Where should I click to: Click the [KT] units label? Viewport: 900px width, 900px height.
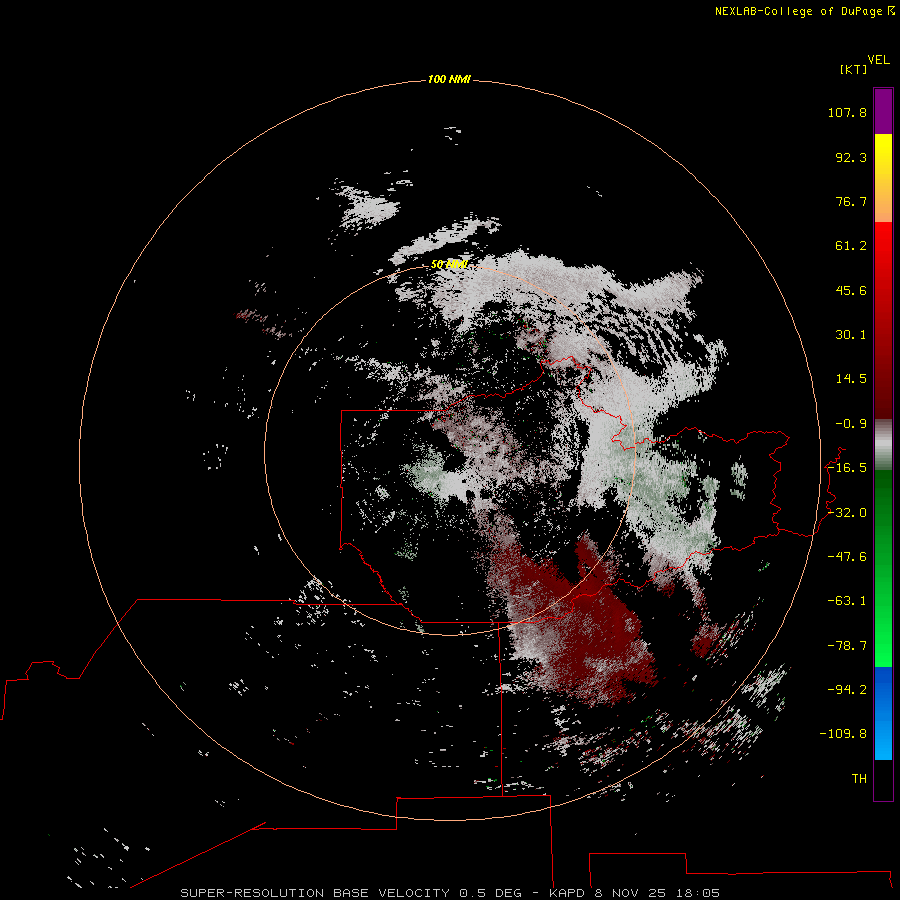point(854,69)
